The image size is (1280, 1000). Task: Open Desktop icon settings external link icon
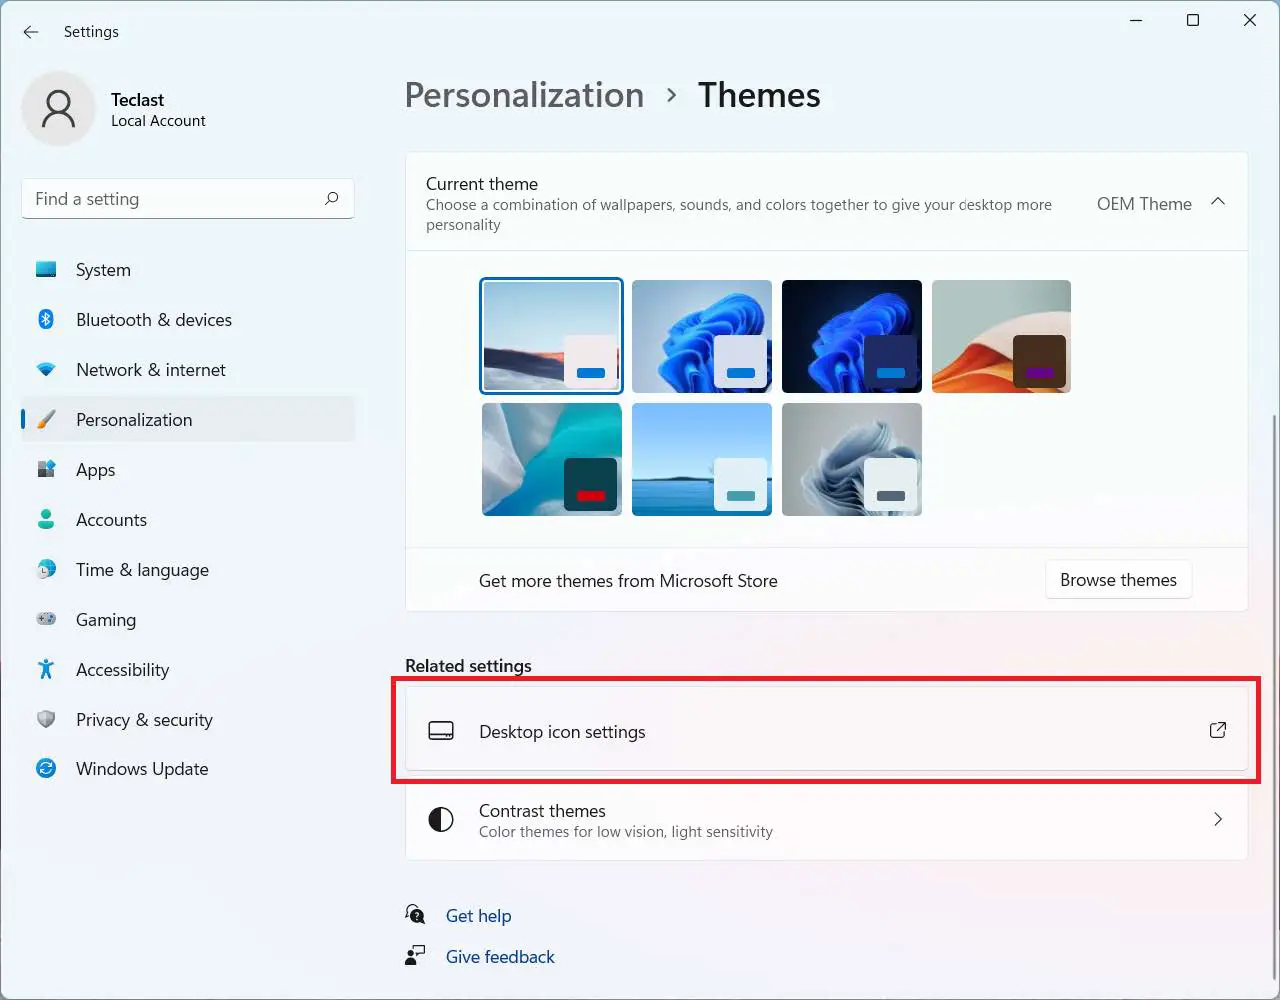point(1217,730)
